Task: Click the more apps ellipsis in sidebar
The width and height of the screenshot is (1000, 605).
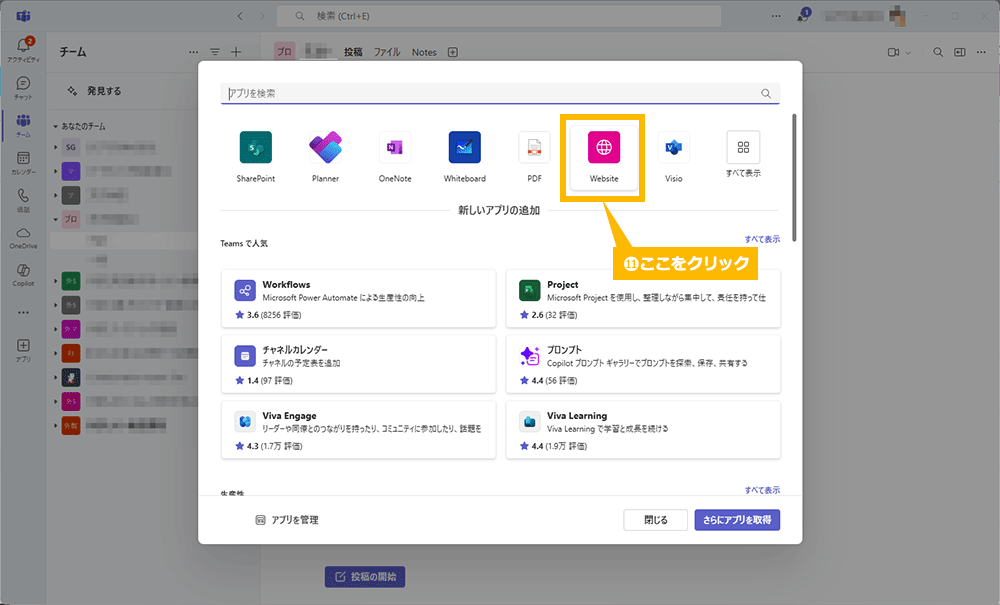Action: tap(24, 312)
